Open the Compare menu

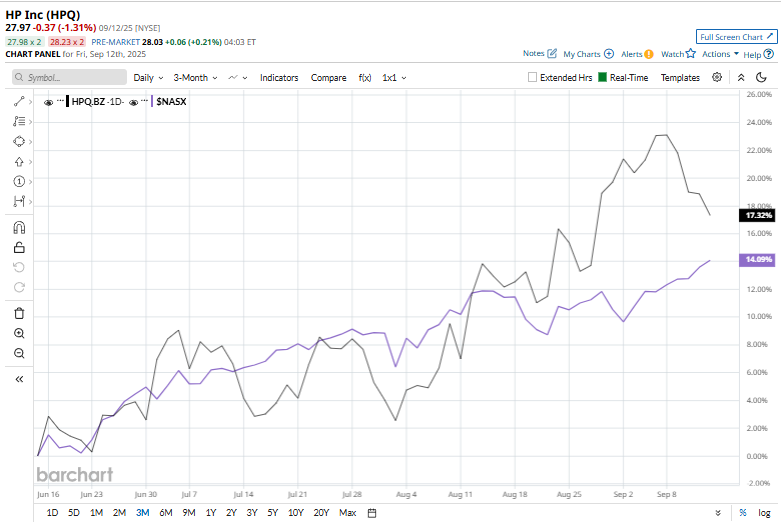point(328,78)
